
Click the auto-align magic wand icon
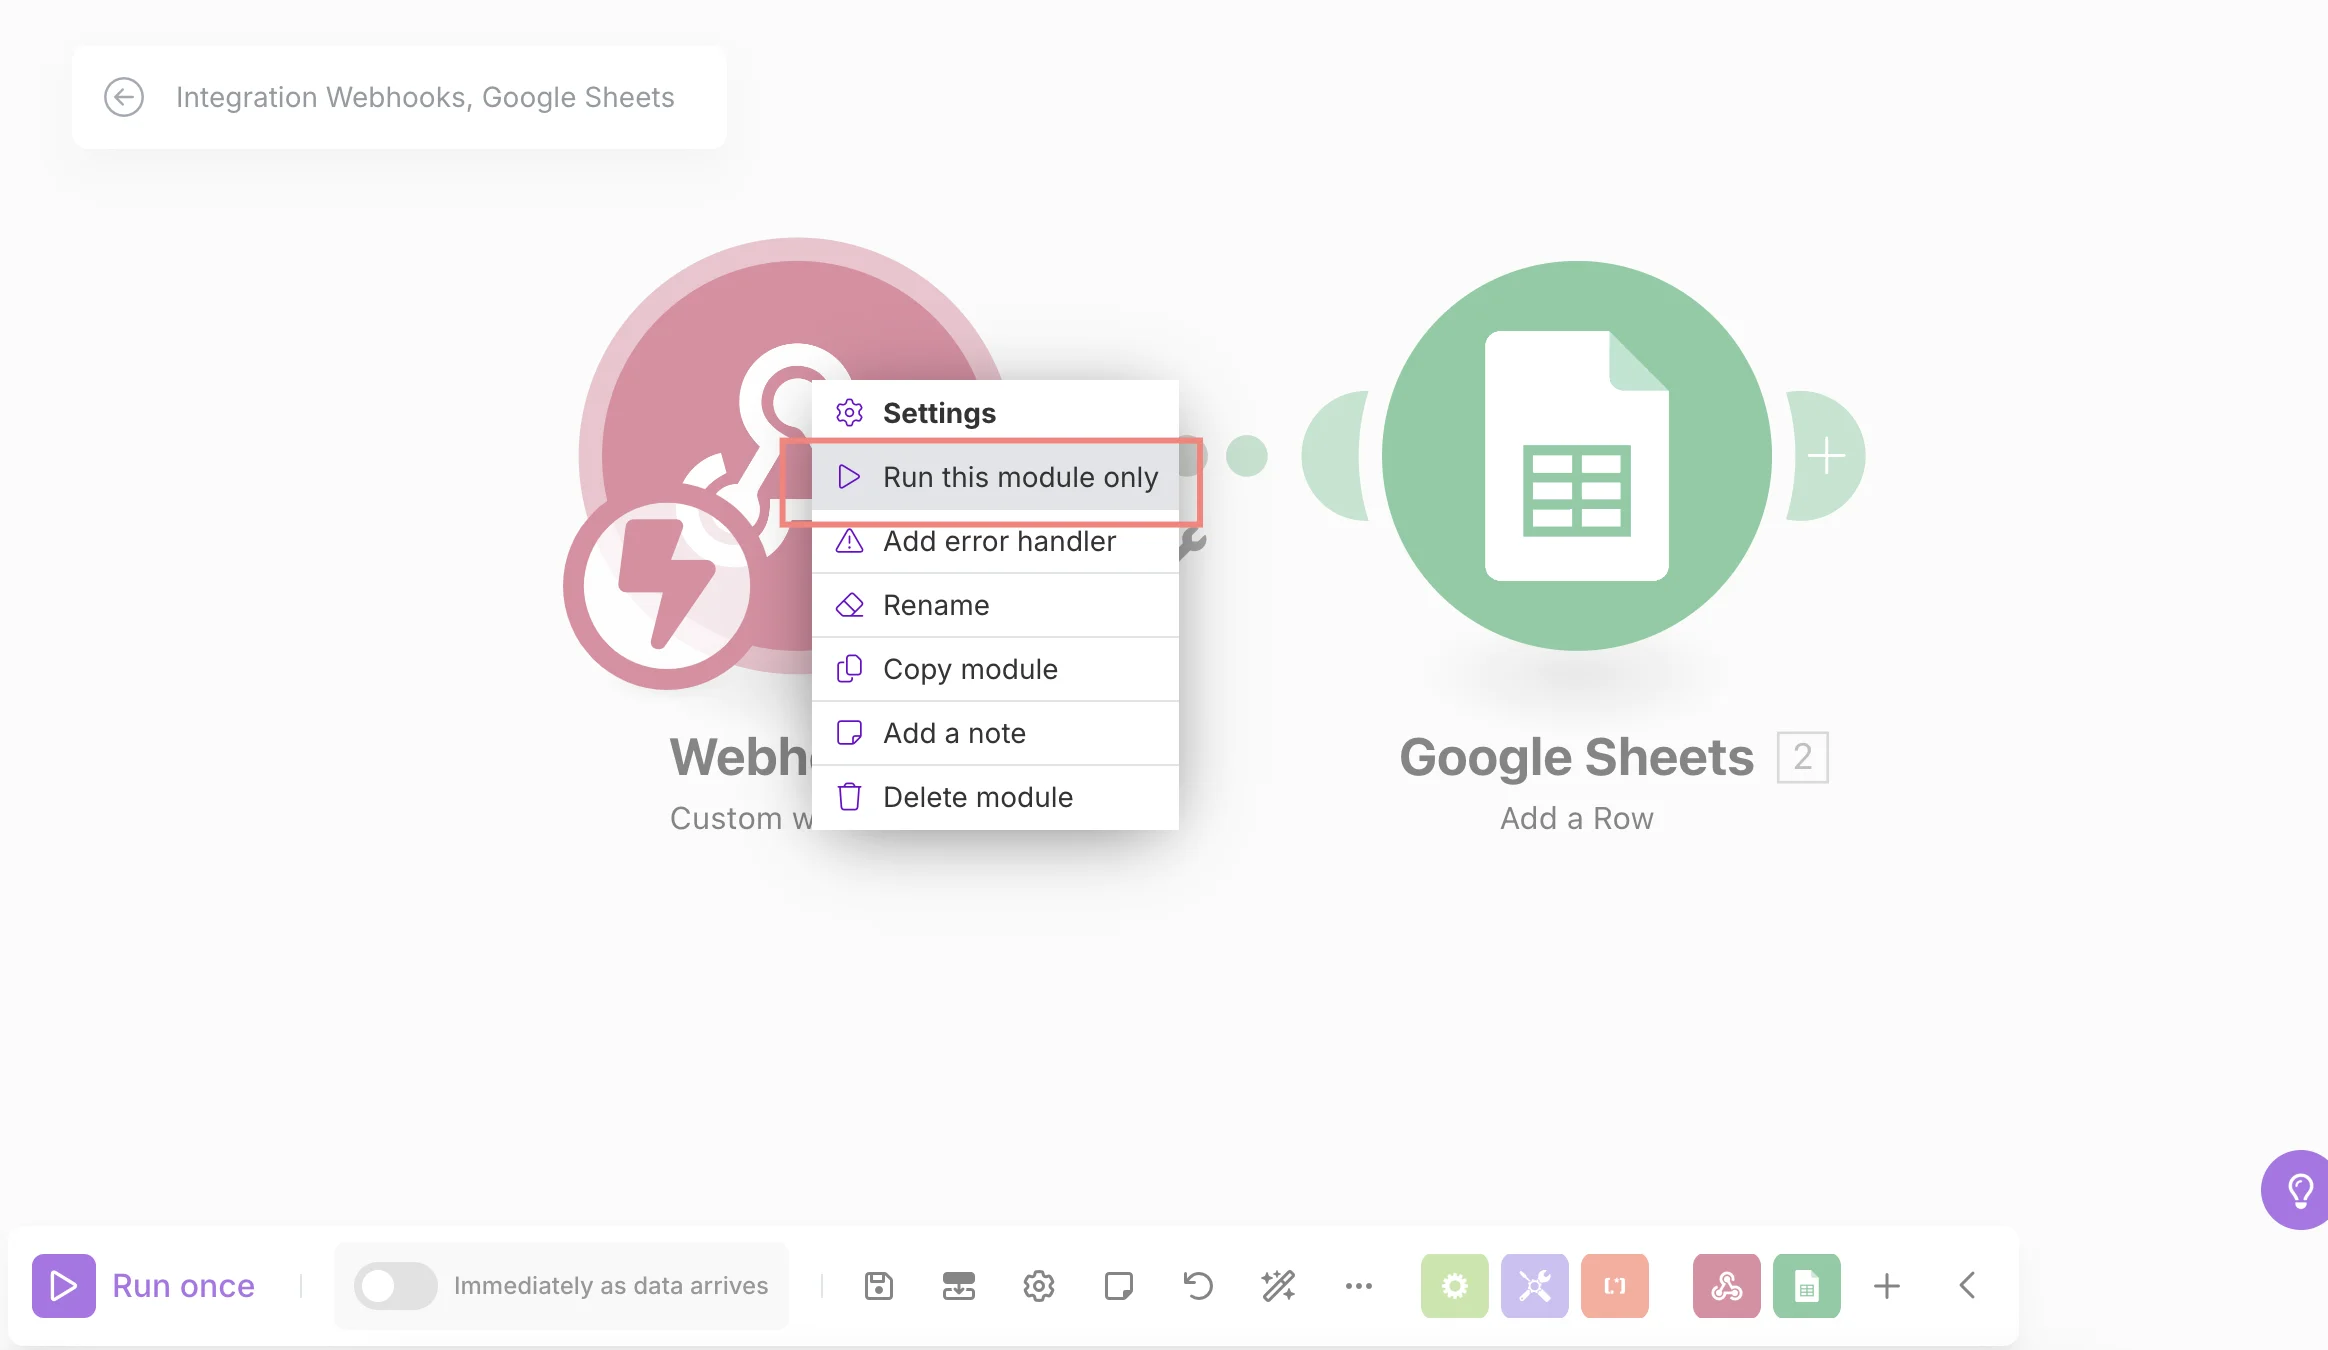(1278, 1285)
